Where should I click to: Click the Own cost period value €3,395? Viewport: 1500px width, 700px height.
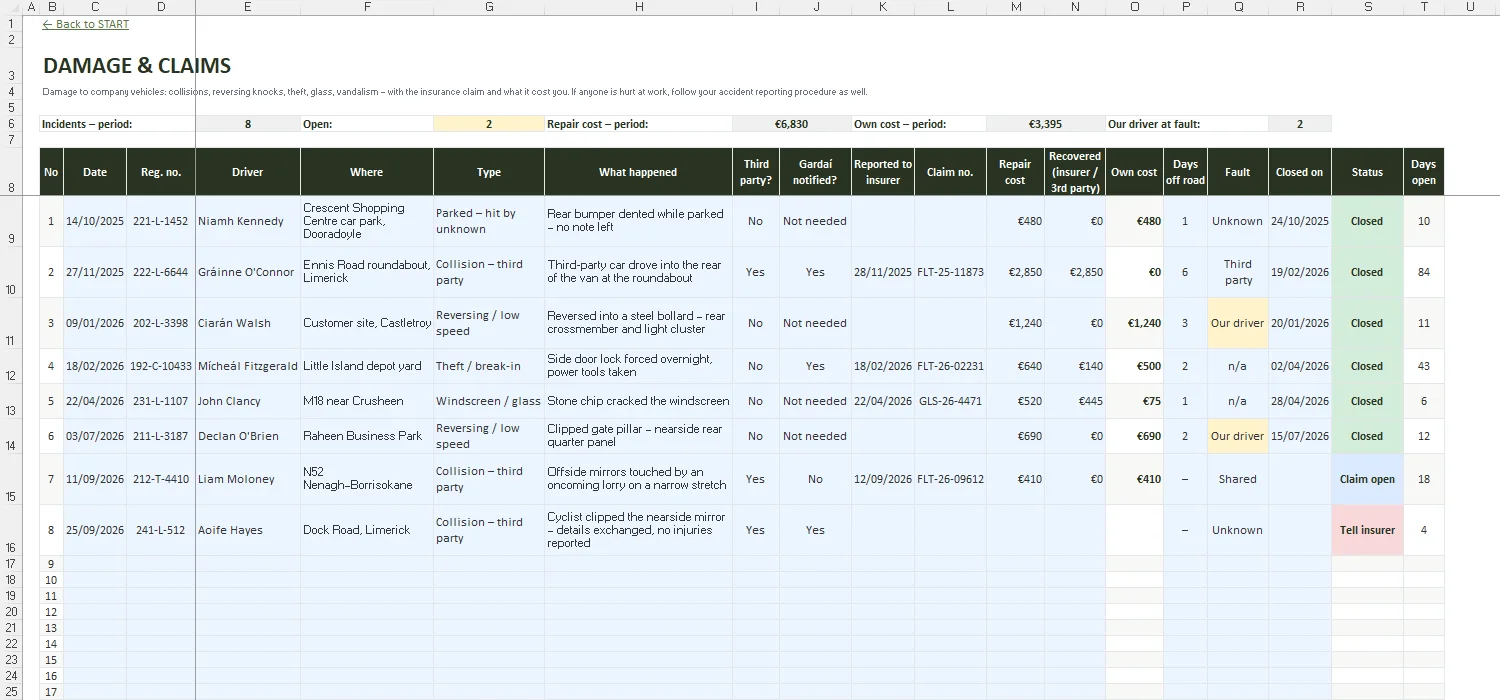pyautogui.click(x=1045, y=124)
